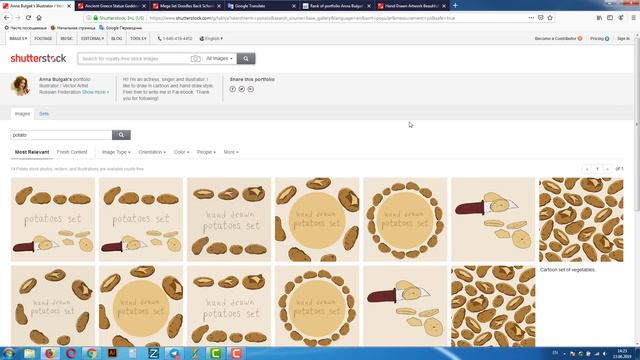
Task: Open the English language dropdown
Action: (211, 38)
